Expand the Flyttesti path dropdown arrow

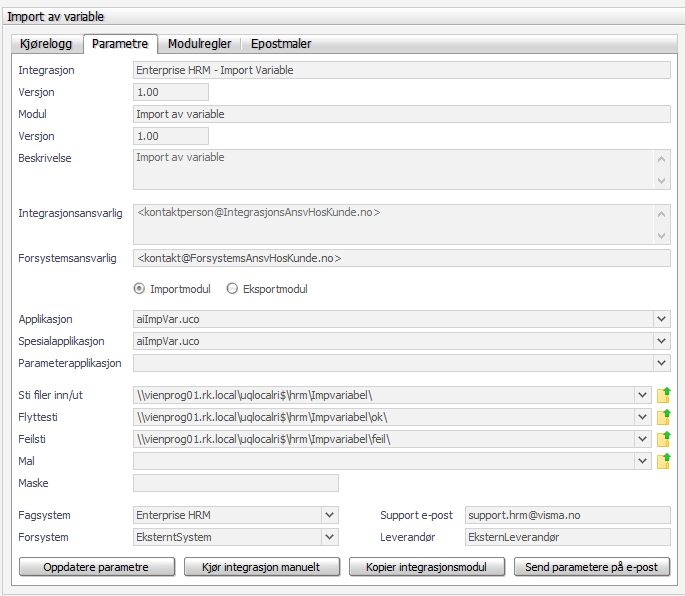point(642,417)
